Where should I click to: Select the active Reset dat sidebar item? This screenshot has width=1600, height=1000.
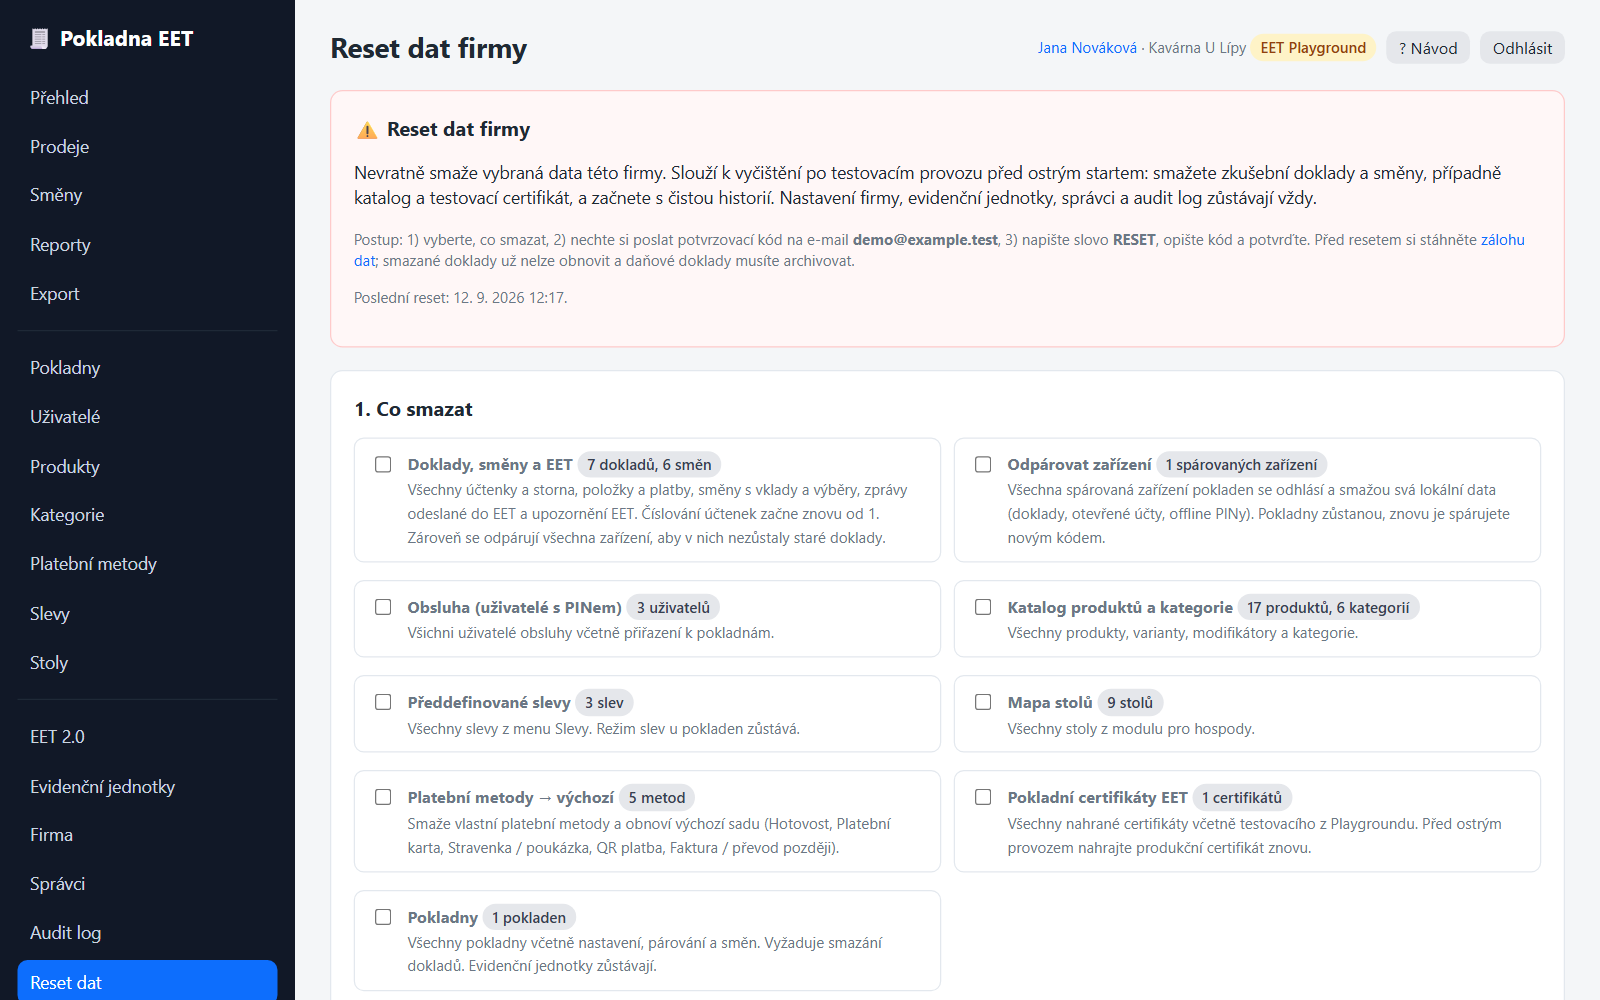pyautogui.click(x=147, y=982)
